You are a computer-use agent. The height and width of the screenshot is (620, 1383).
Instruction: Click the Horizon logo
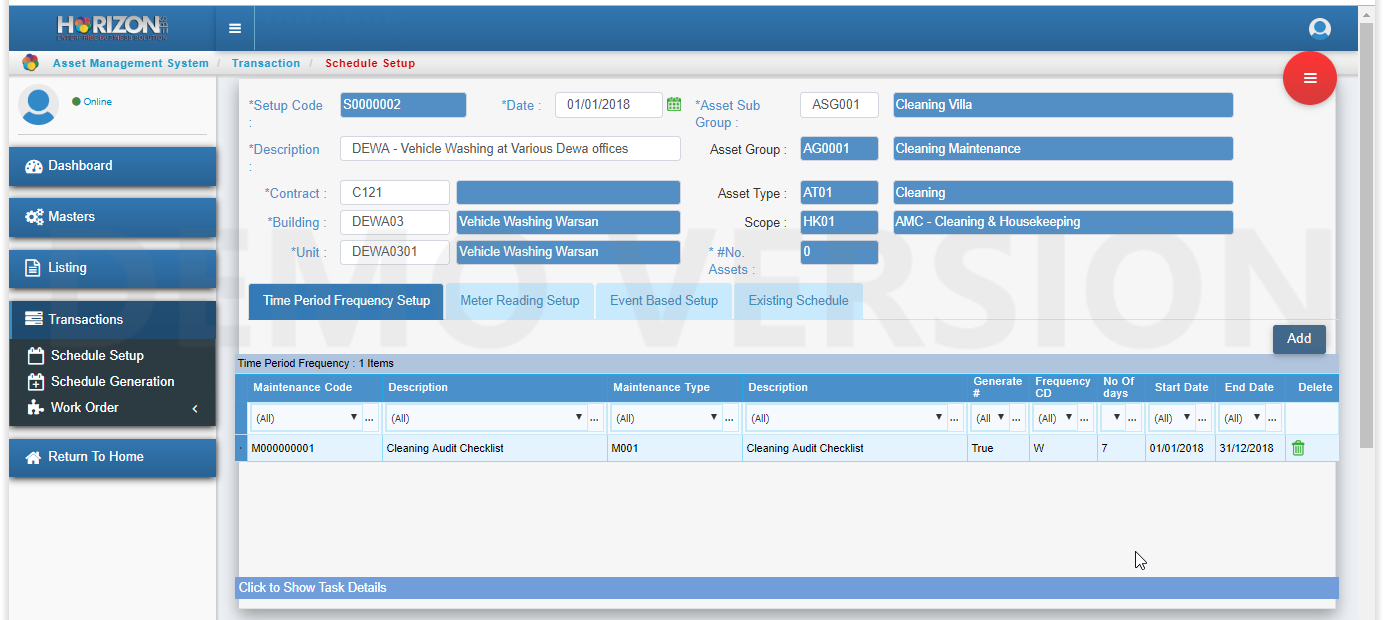click(113, 27)
